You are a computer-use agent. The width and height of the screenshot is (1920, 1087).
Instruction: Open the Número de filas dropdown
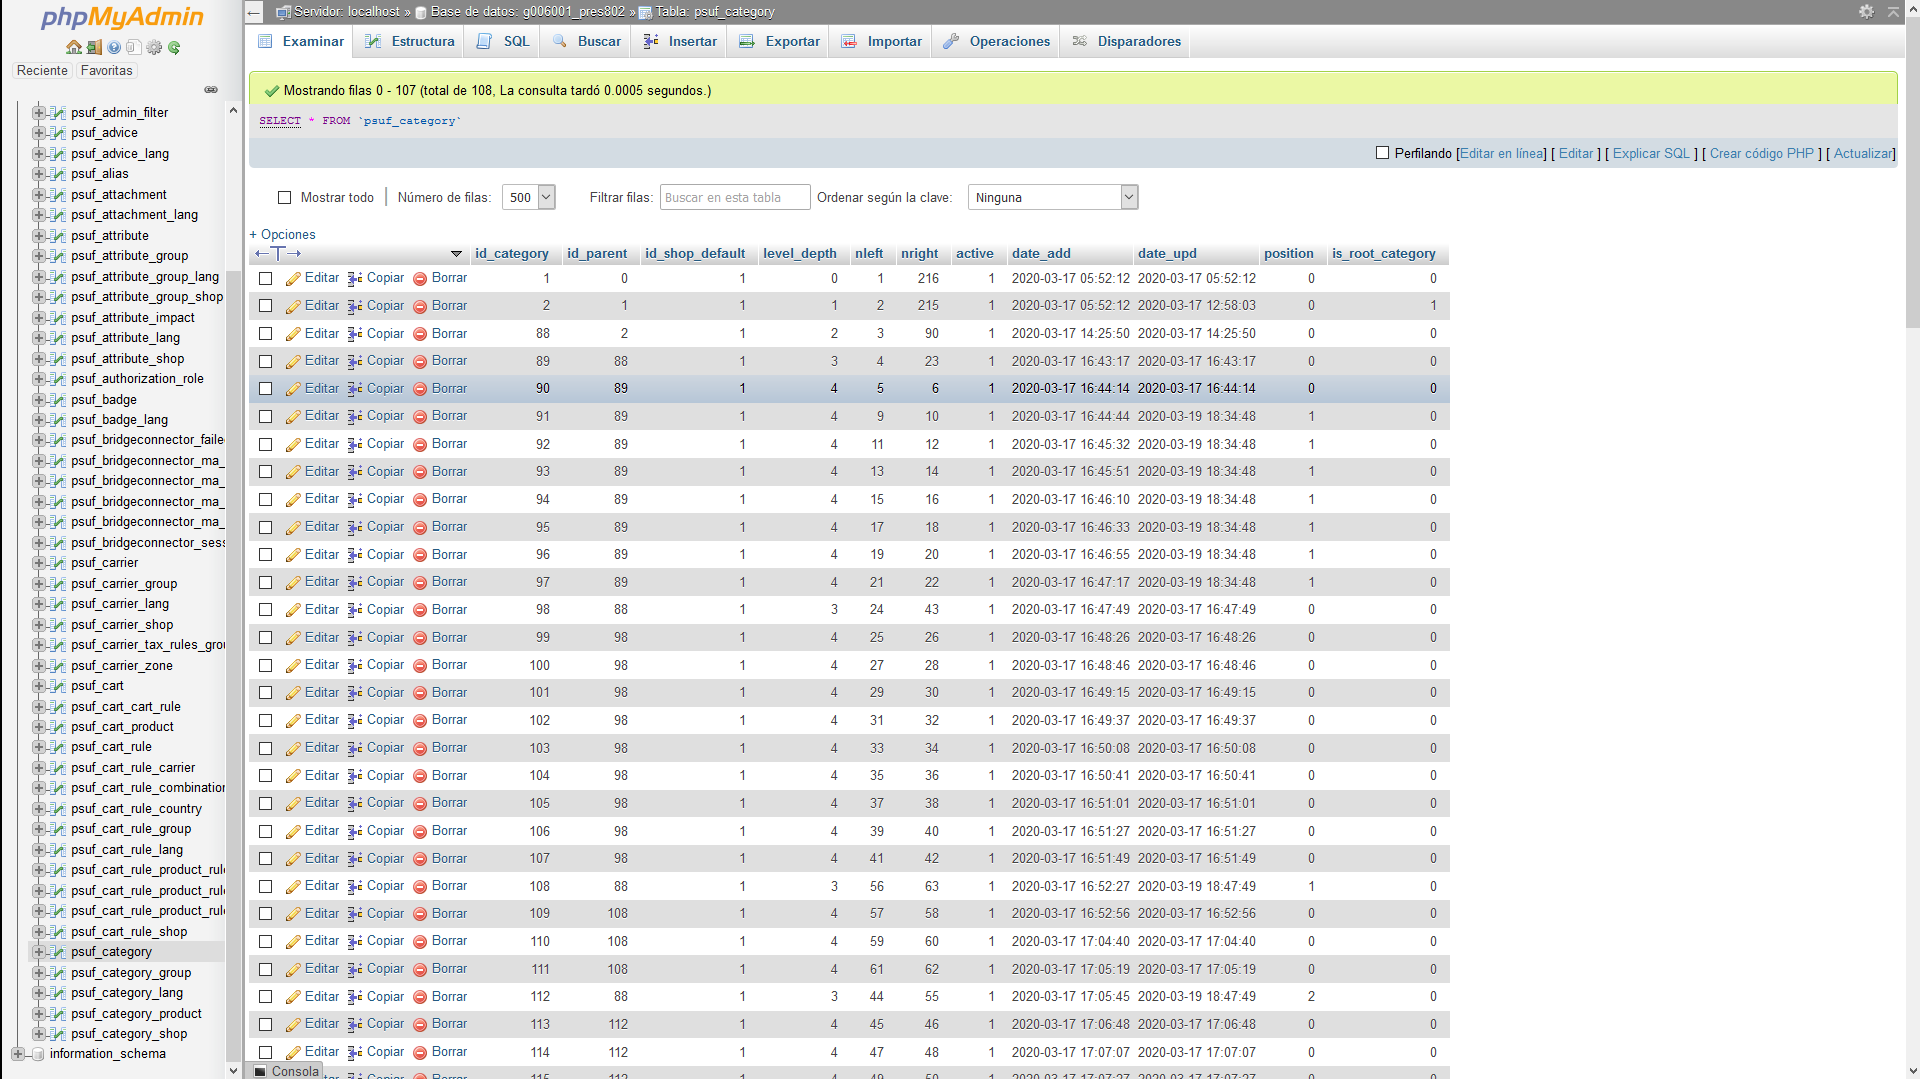pos(529,198)
